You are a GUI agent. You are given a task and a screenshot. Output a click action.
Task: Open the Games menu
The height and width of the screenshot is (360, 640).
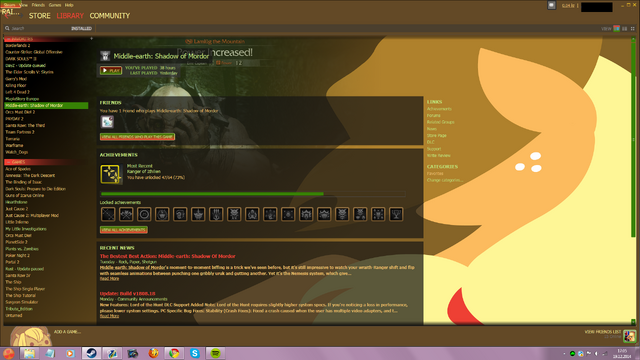55,5
